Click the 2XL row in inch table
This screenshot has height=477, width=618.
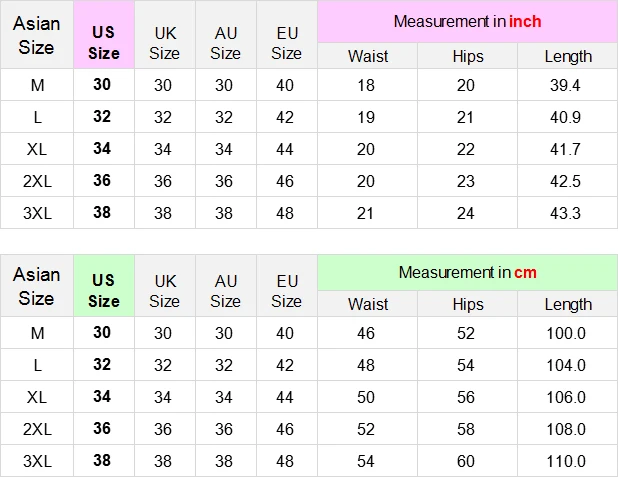[309, 181]
